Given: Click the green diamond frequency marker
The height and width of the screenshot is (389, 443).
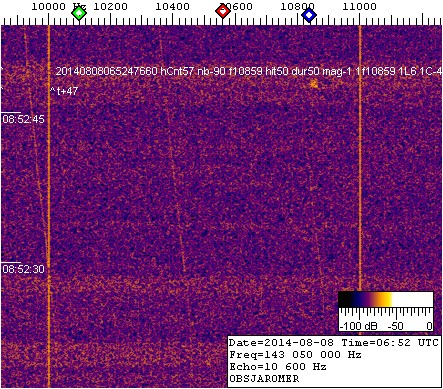Looking at the screenshot, I should point(79,13).
